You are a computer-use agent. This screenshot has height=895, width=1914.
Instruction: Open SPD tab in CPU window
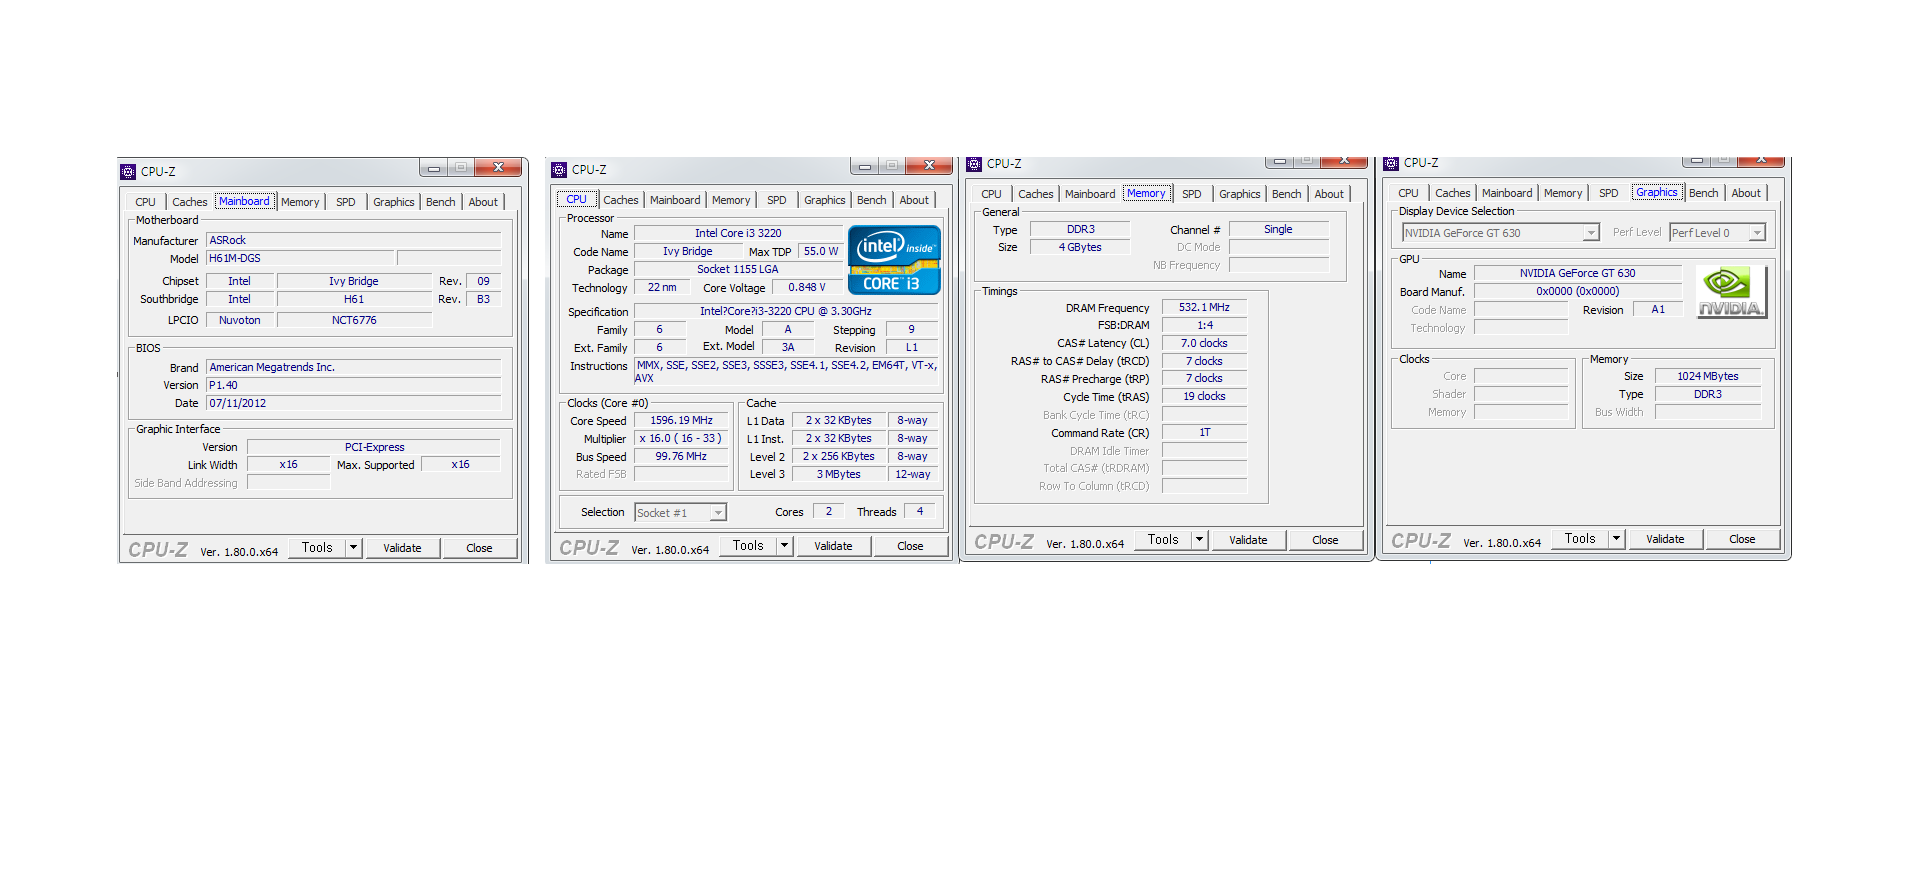click(x=777, y=200)
